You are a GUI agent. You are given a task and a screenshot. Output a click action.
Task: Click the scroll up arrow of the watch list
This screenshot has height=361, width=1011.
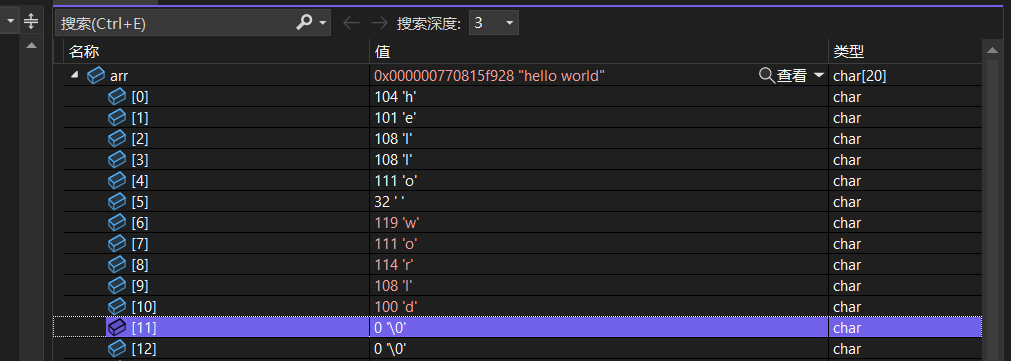[992, 50]
